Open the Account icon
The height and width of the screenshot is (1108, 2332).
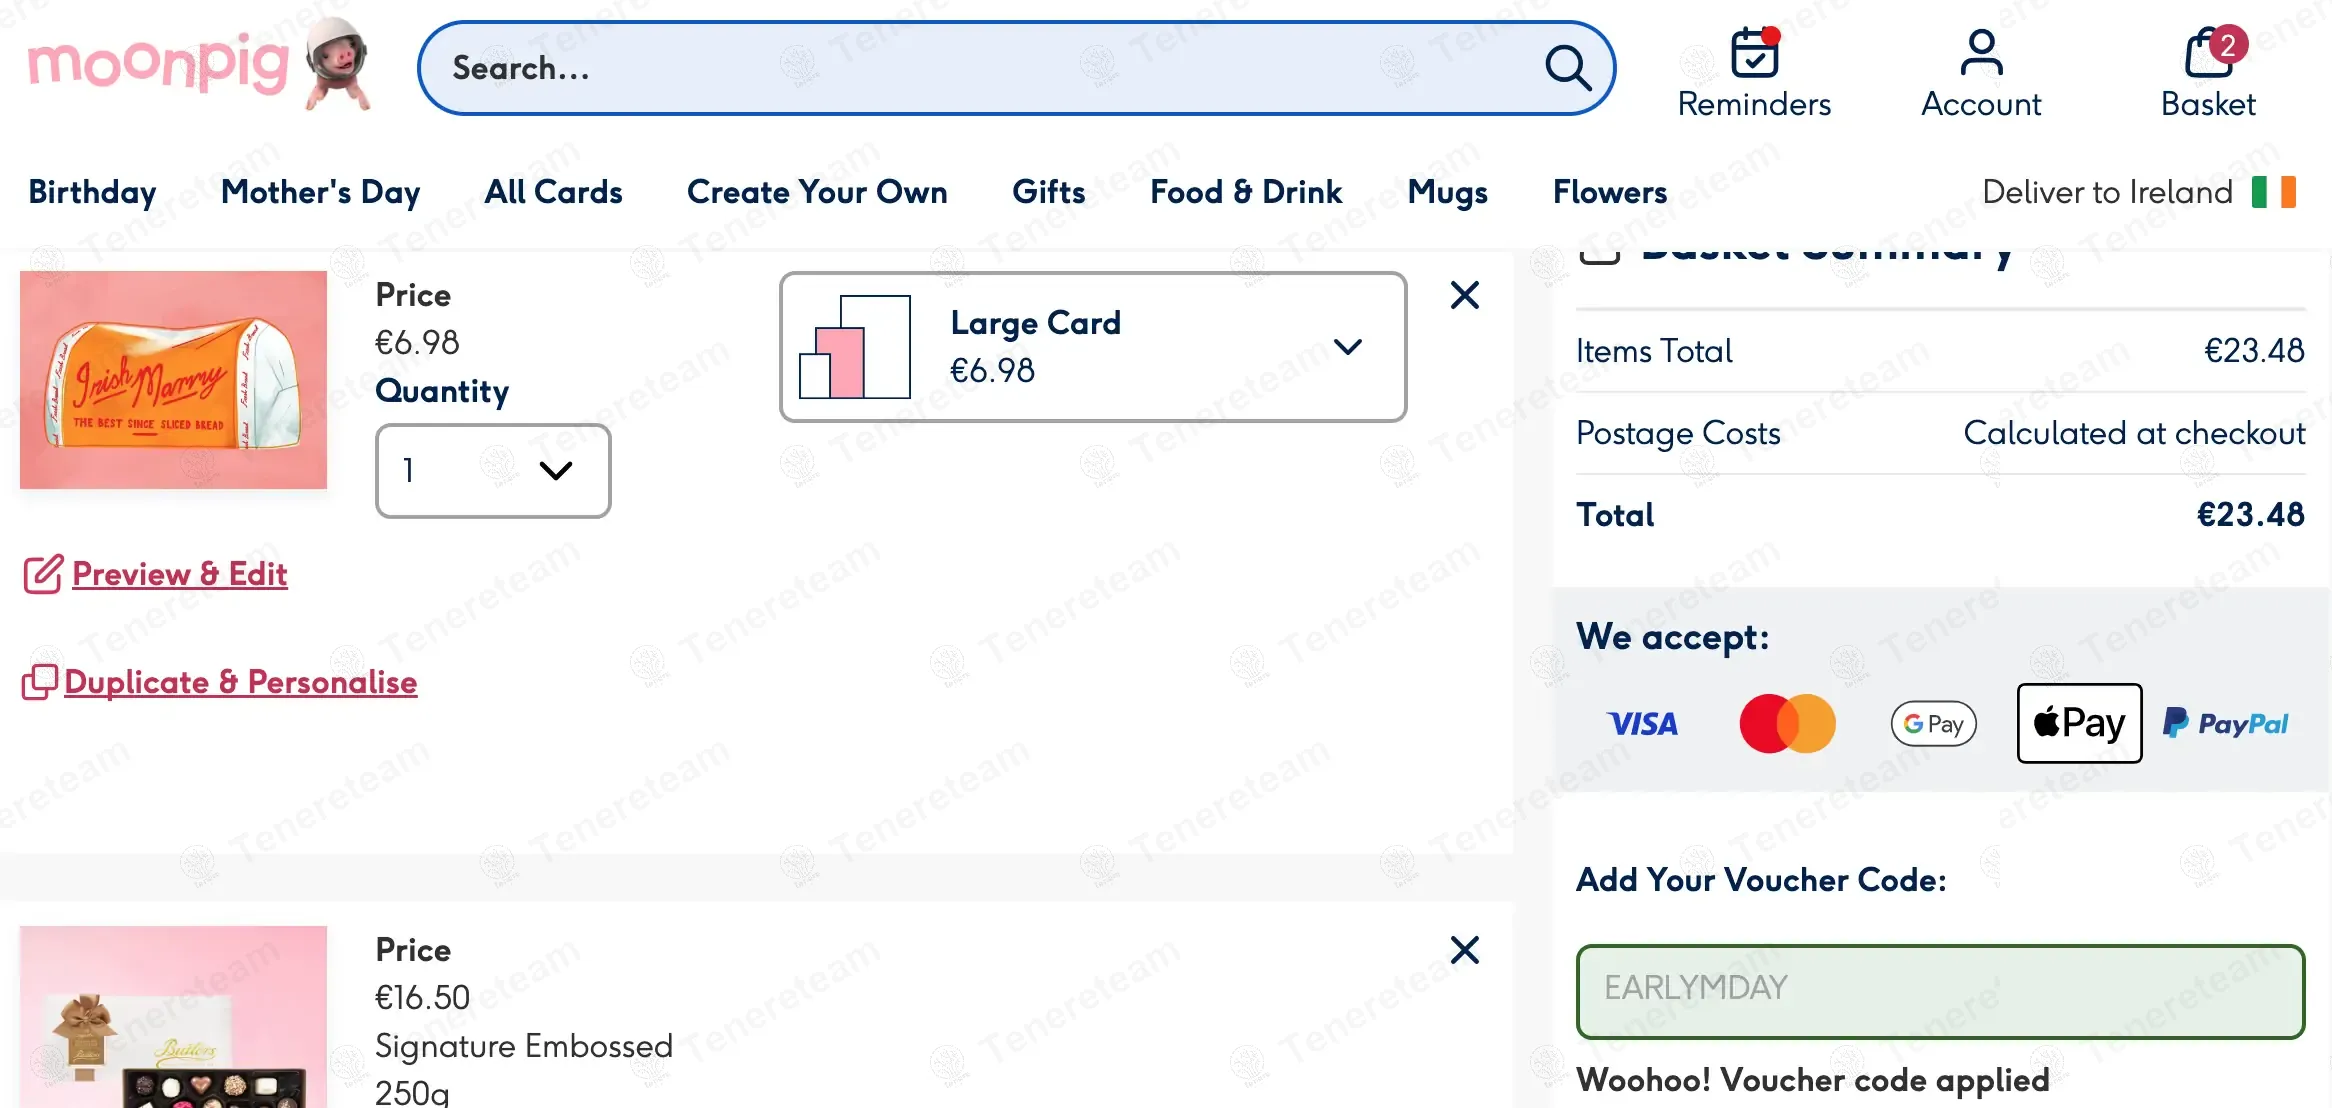[1980, 54]
